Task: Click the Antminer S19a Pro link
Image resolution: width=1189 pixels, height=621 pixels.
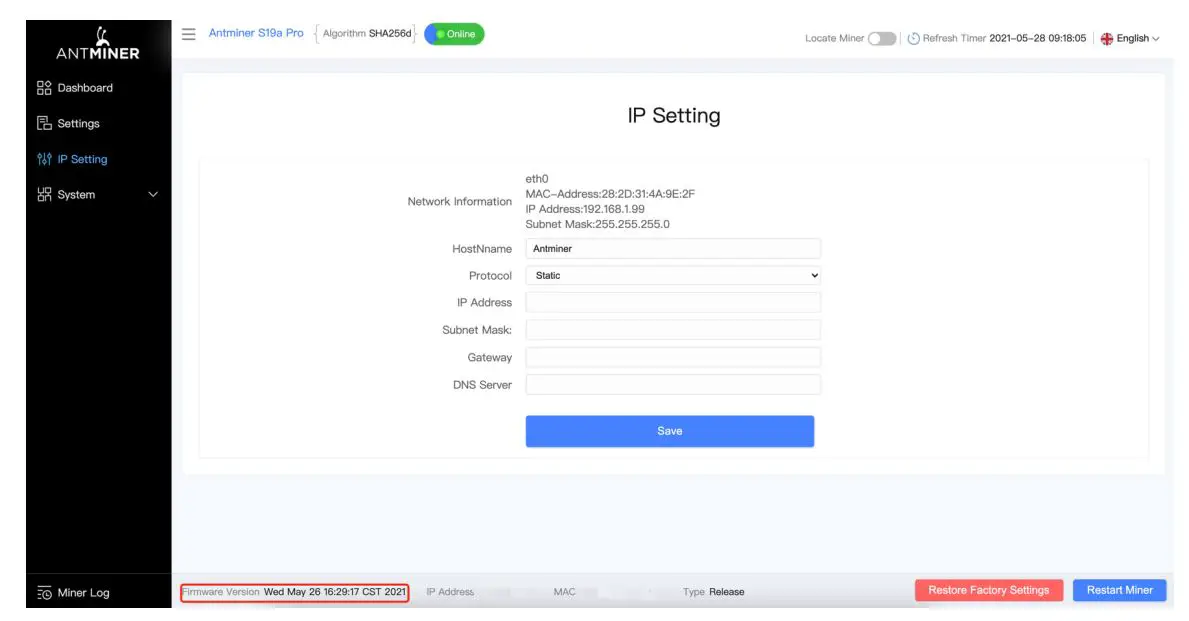Action: tap(255, 33)
